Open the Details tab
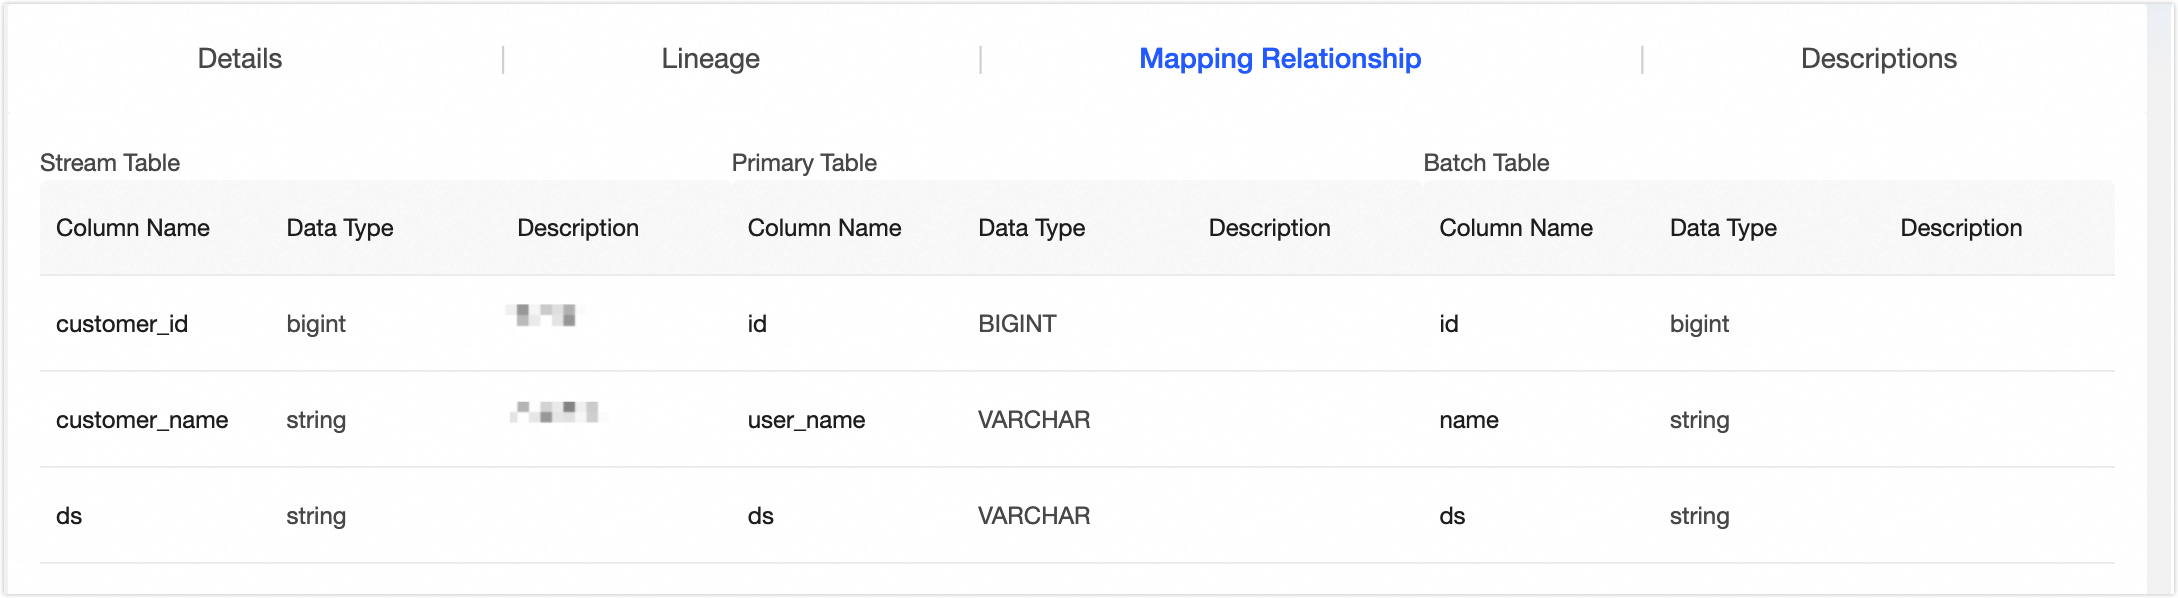2178x598 pixels. [240, 59]
